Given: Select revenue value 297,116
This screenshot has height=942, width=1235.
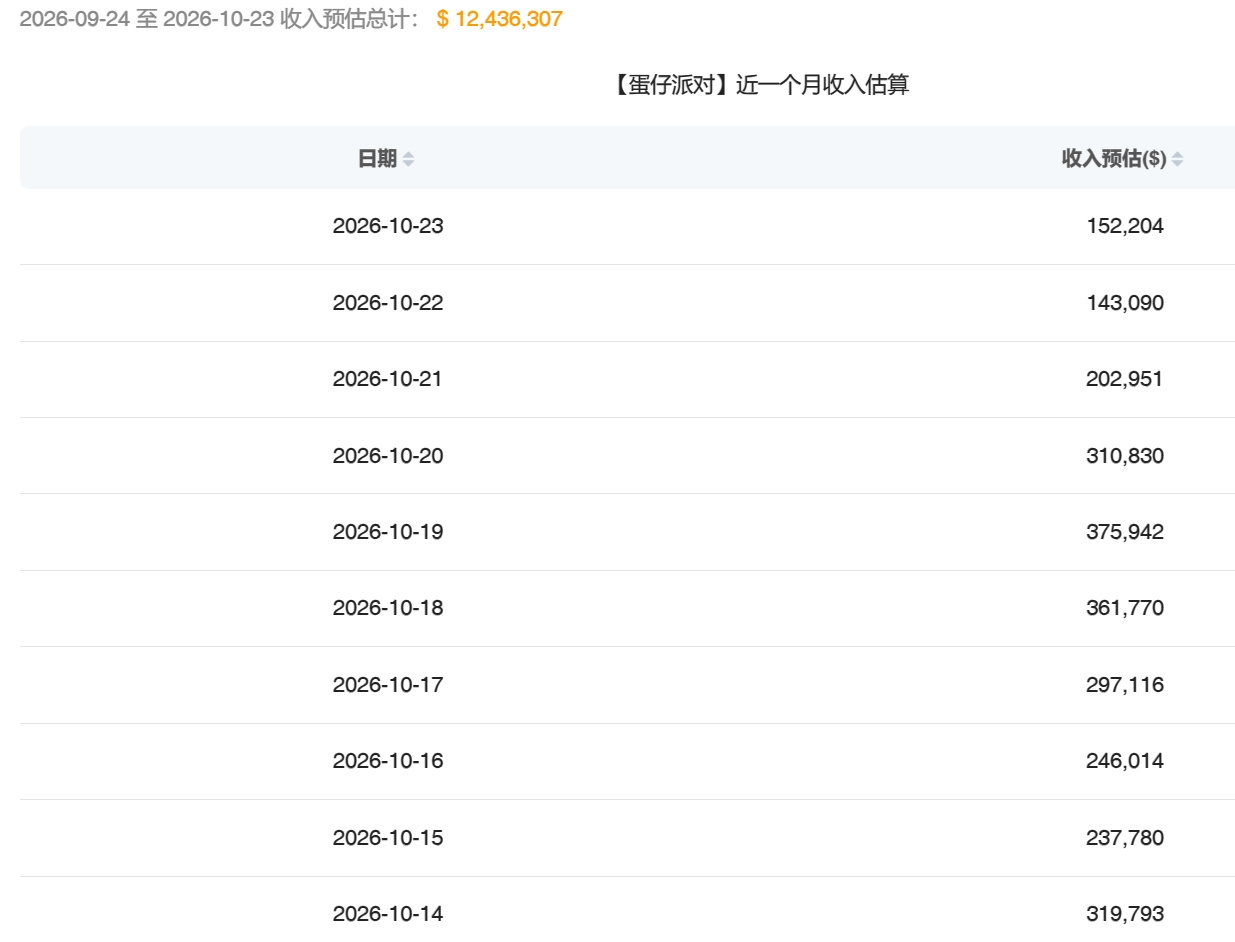Looking at the screenshot, I should pyautogui.click(x=1125, y=684).
